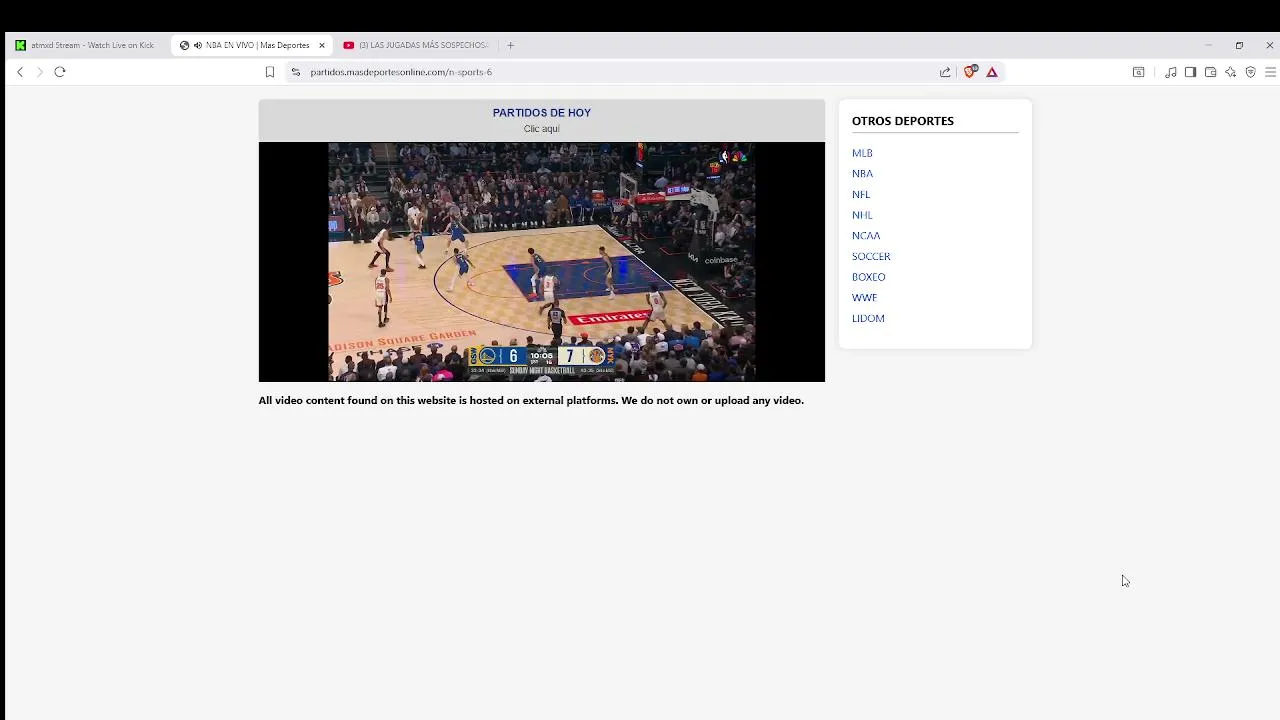Screen dimensions: 1280x720
Task: Click the live basketball video player
Action: tap(542, 262)
